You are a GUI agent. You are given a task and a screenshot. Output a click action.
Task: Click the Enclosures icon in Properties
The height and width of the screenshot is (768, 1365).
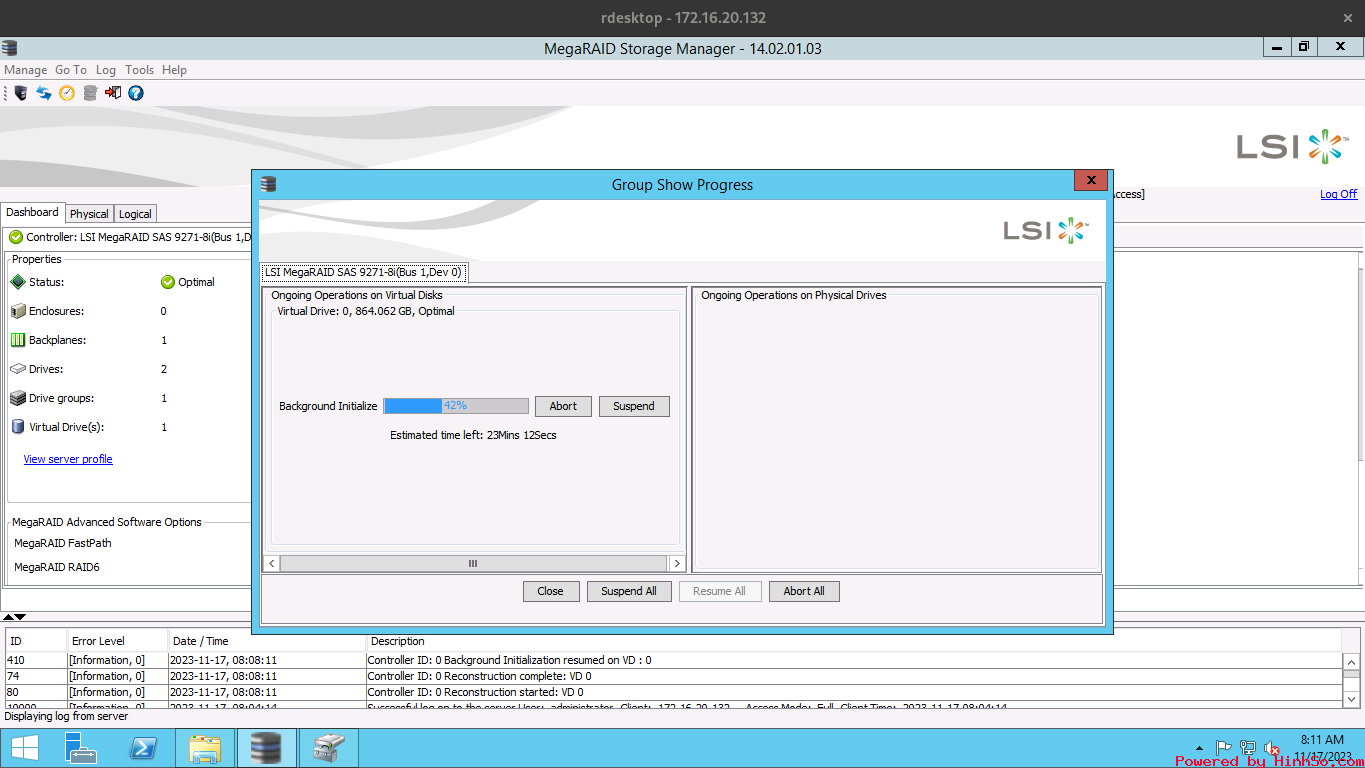coord(18,311)
